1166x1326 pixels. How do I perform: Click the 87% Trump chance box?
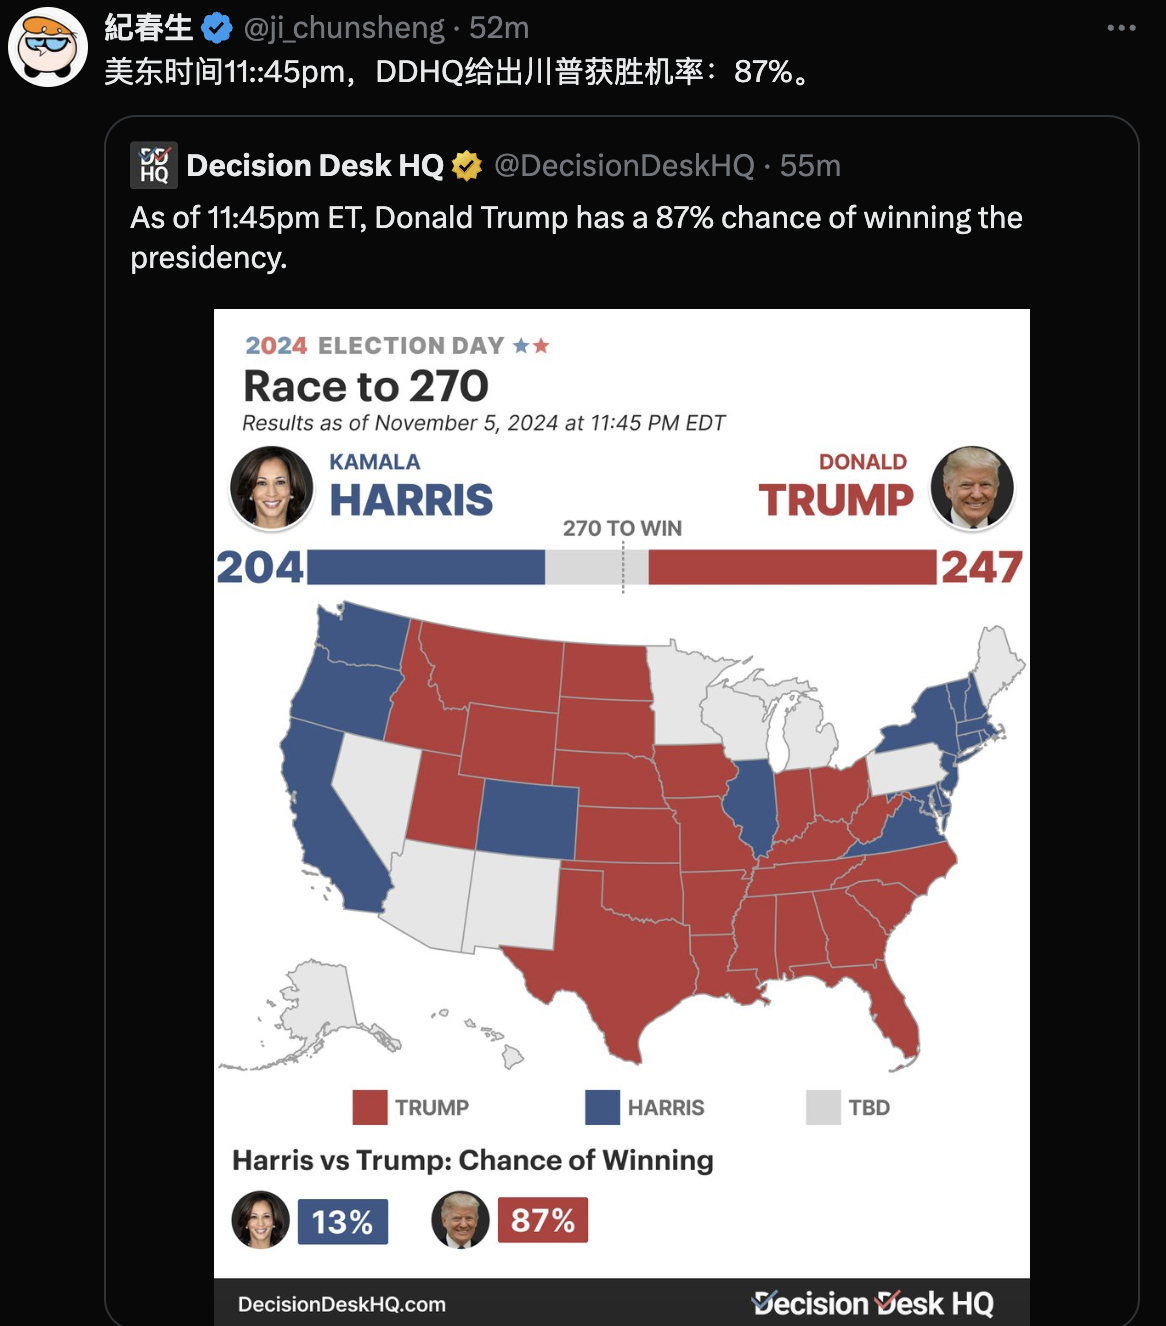click(543, 1220)
